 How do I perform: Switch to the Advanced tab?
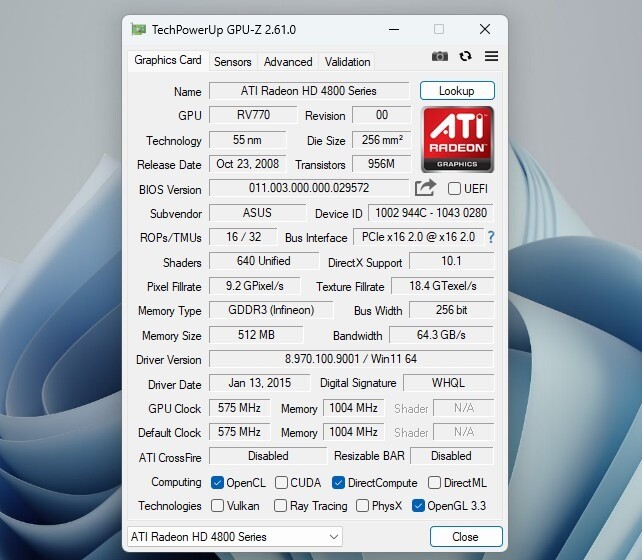(288, 62)
